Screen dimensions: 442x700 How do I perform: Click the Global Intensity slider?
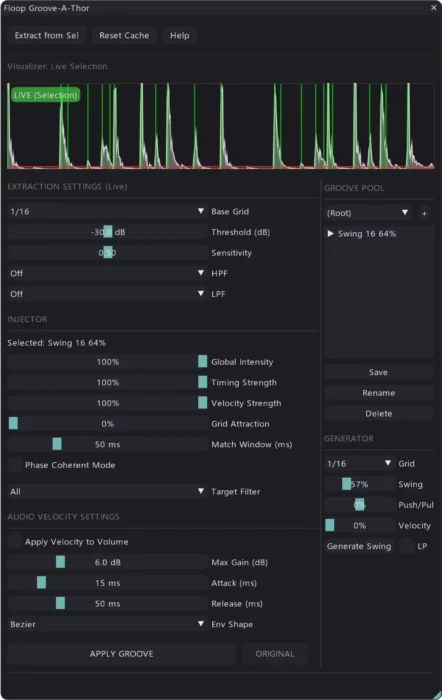(108, 362)
